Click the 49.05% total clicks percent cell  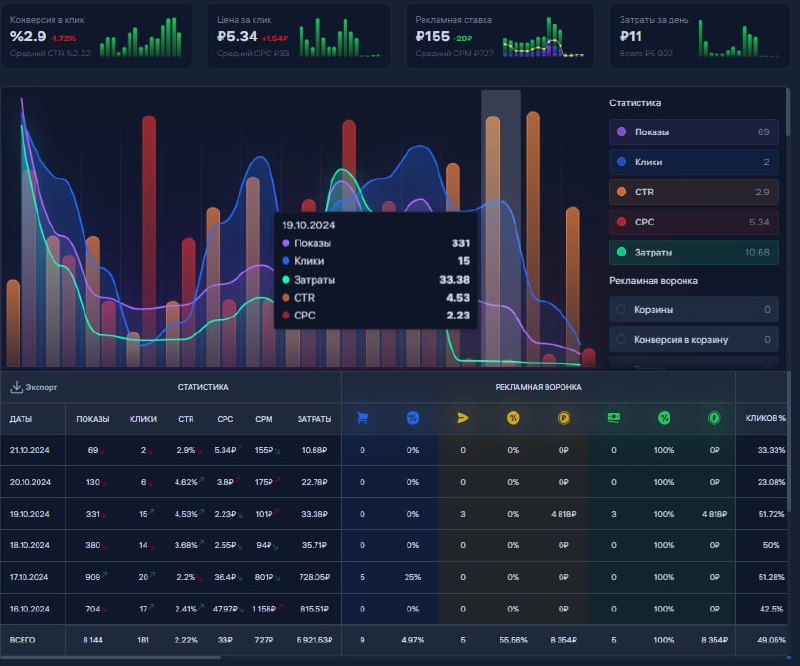click(x=771, y=640)
